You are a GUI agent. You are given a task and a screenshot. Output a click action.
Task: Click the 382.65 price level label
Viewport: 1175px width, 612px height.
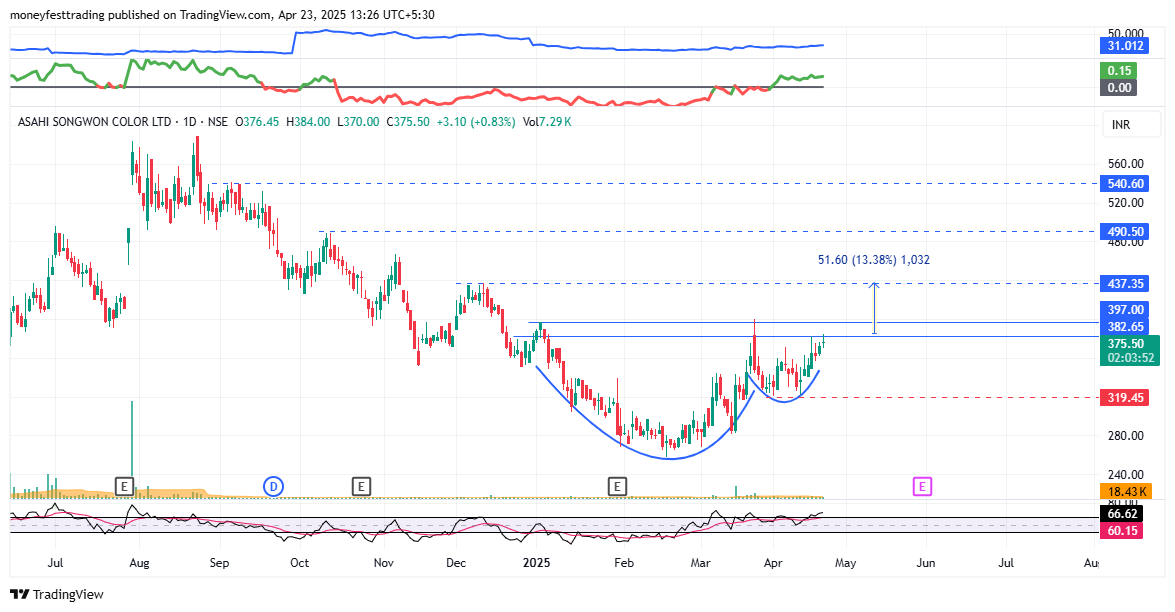pyautogui.click(x=1125, y=327)
